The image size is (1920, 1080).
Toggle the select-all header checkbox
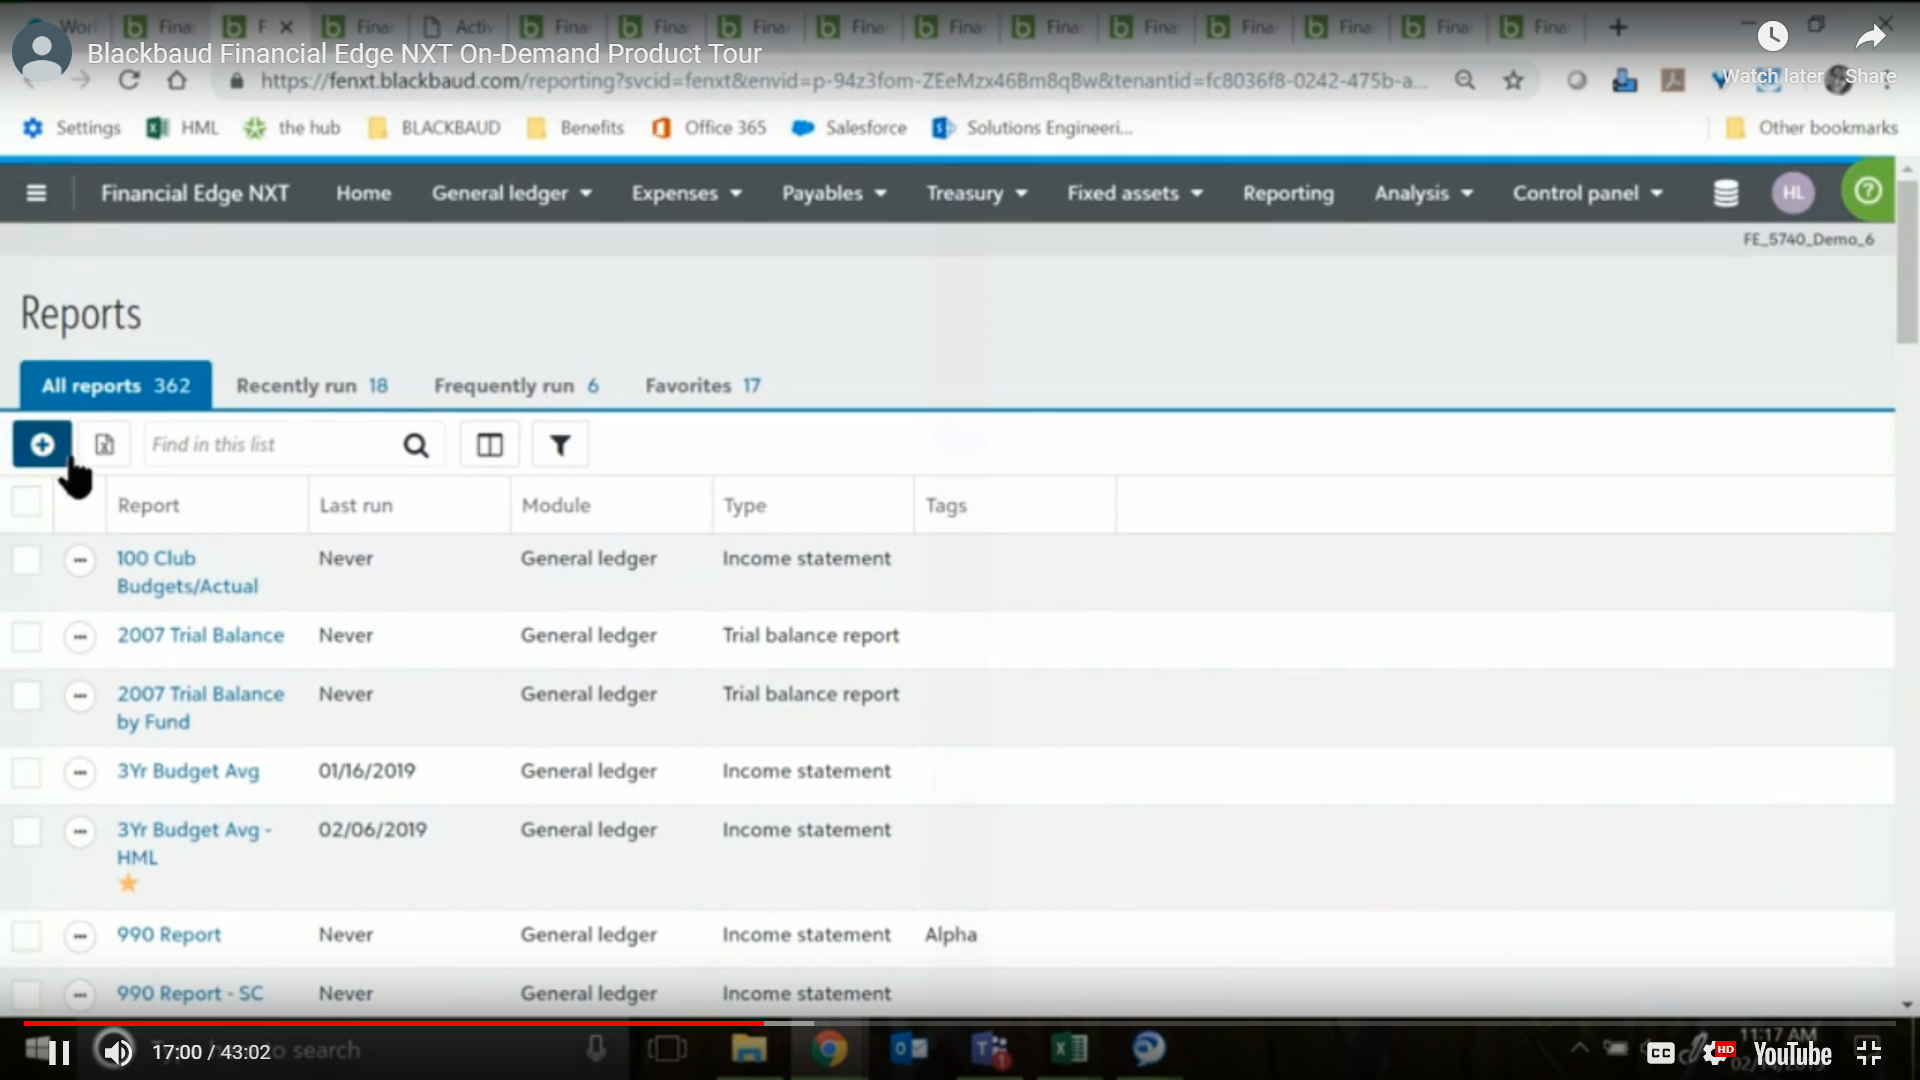click(x=26, y=501)
